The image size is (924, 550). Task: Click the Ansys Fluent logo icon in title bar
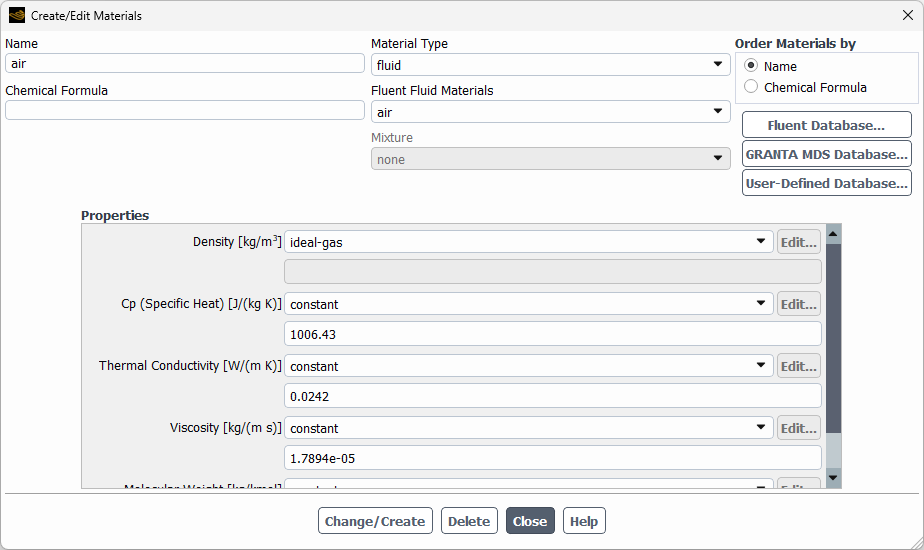17,16
